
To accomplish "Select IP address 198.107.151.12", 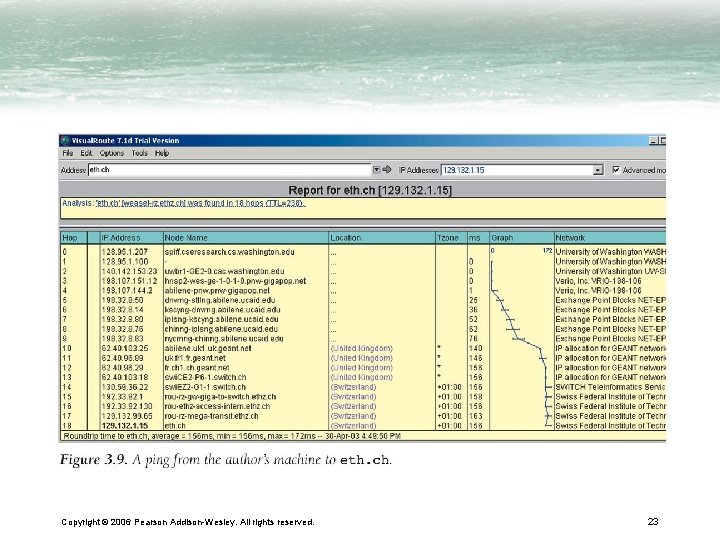I will 129,281.
